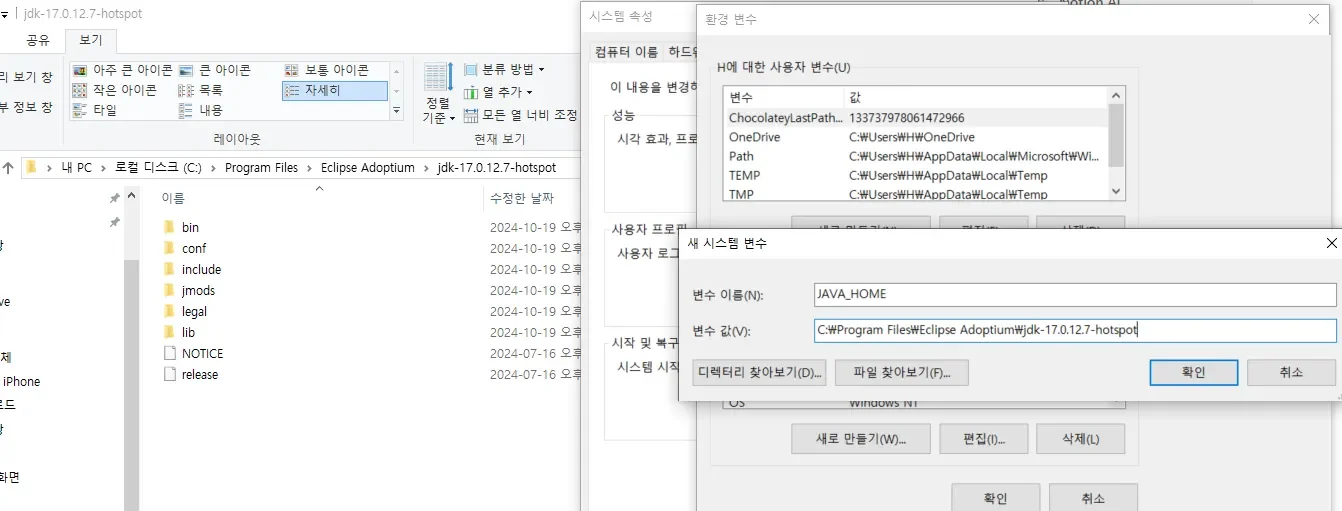Open the 보기 ribbon tab

tap(90, 41)
